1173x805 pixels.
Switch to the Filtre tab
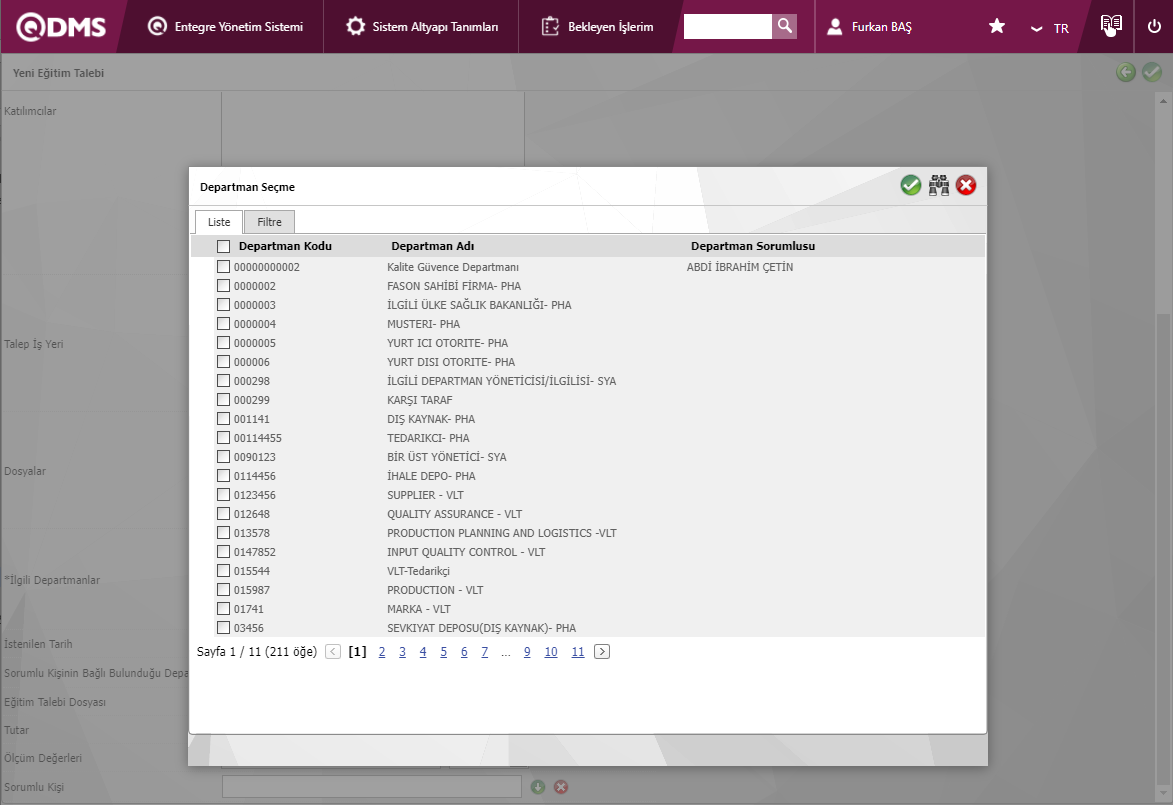269,222
